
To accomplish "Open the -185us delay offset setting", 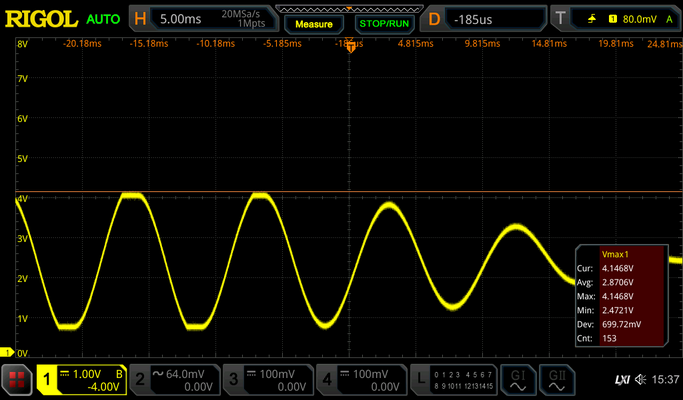I will point(473,20).
